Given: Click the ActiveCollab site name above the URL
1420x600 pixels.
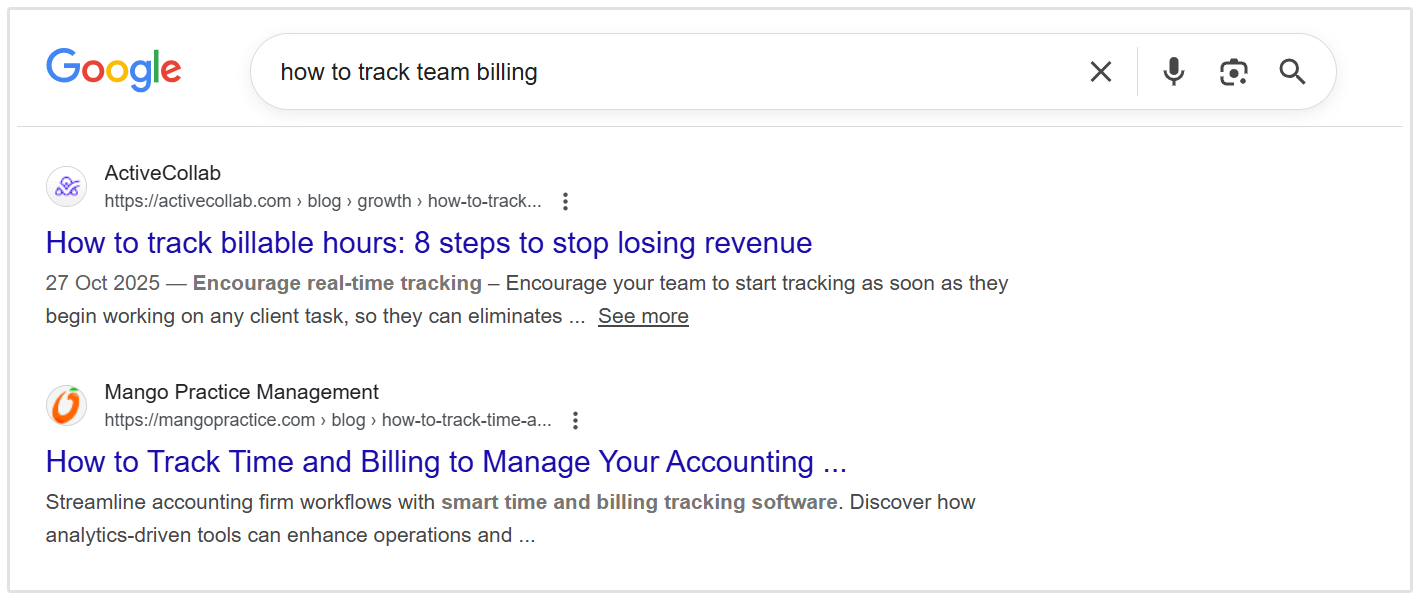Looking at the screenshot, I should [163, 172].
